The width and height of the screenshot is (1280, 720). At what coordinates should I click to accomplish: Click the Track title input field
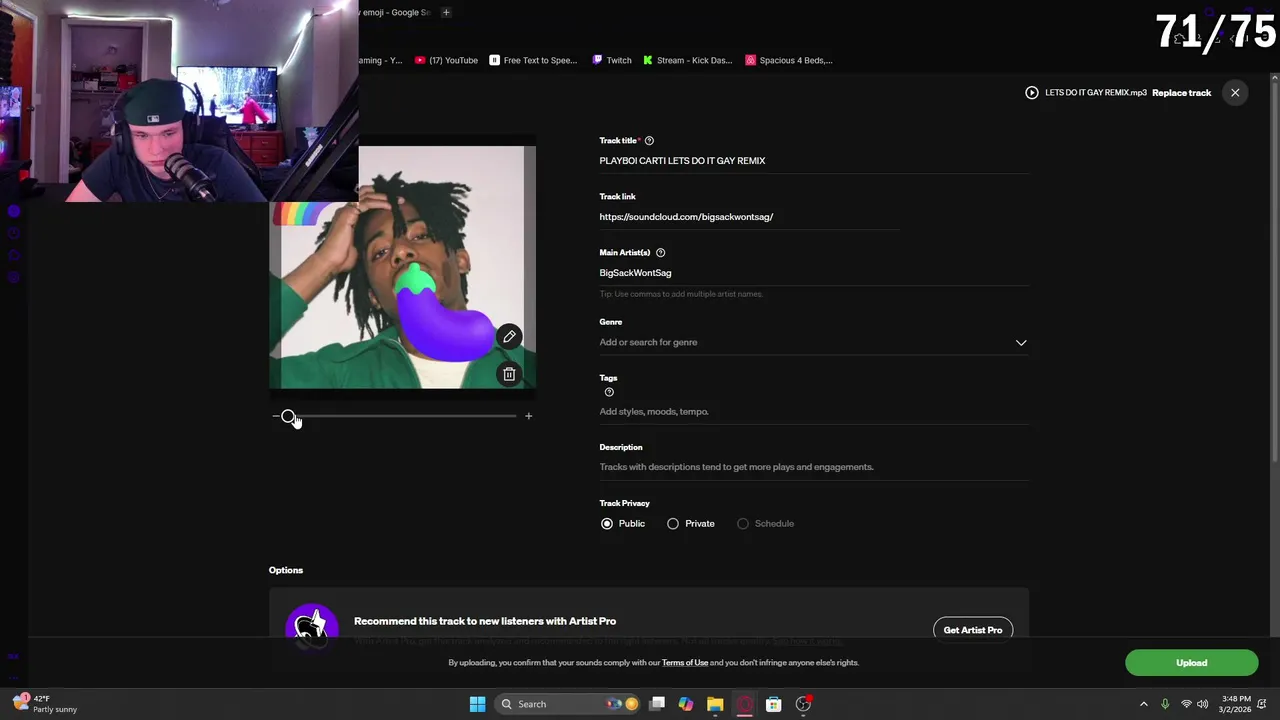point(813,161)
